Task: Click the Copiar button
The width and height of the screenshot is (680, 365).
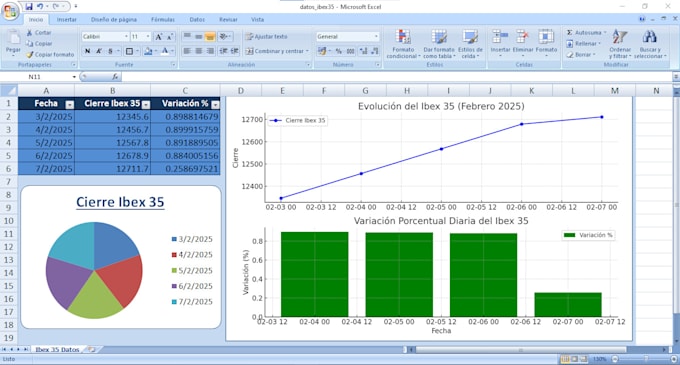Action: coord(39,44)
